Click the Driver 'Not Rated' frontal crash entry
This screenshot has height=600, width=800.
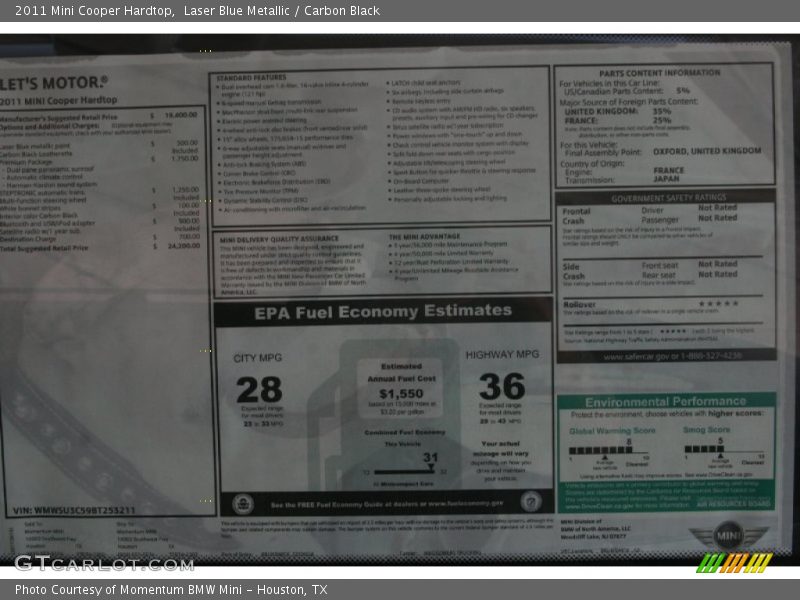(718, 208)
